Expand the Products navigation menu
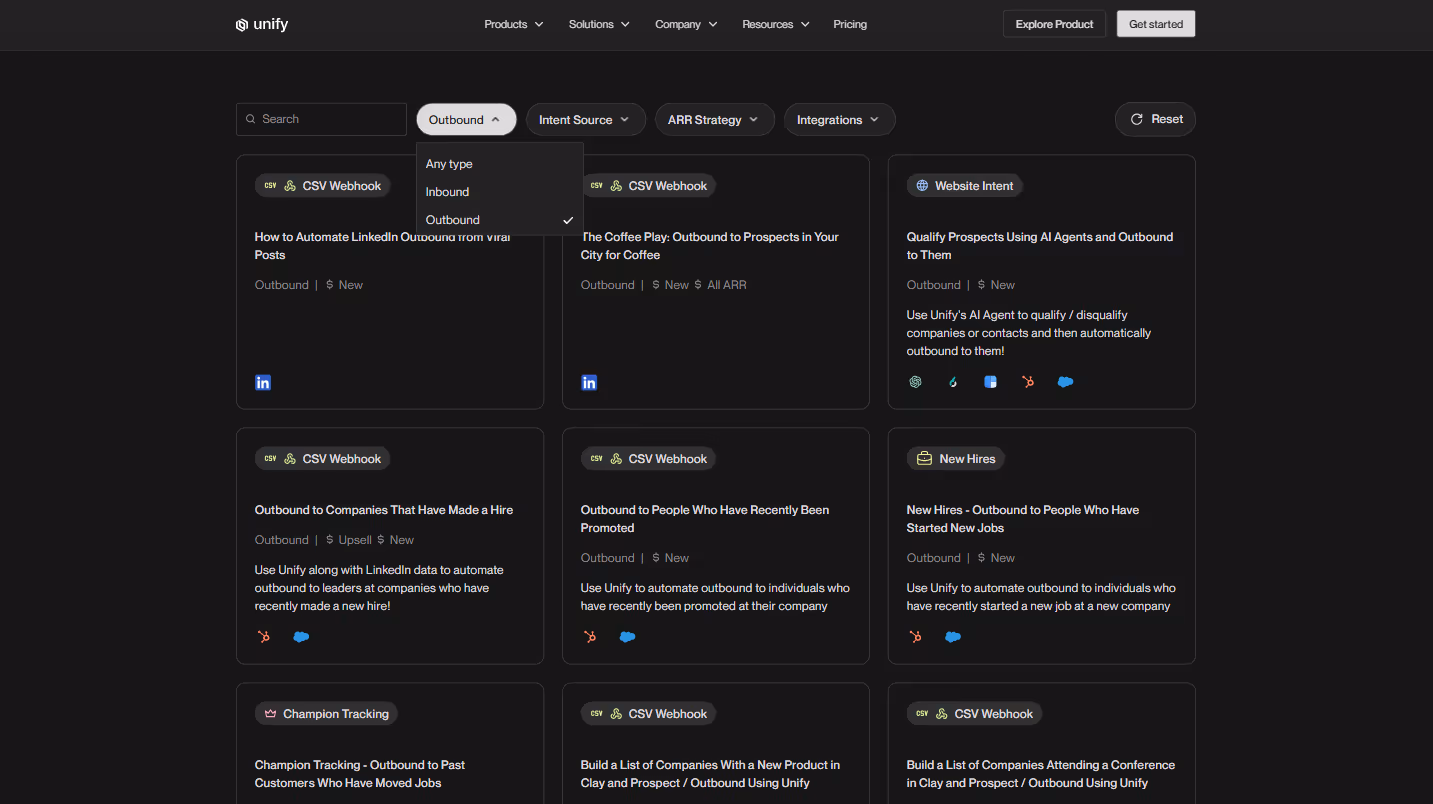The width and height of the screenshot is (1433, 804). pyautogui.click(x=514, y=24)
